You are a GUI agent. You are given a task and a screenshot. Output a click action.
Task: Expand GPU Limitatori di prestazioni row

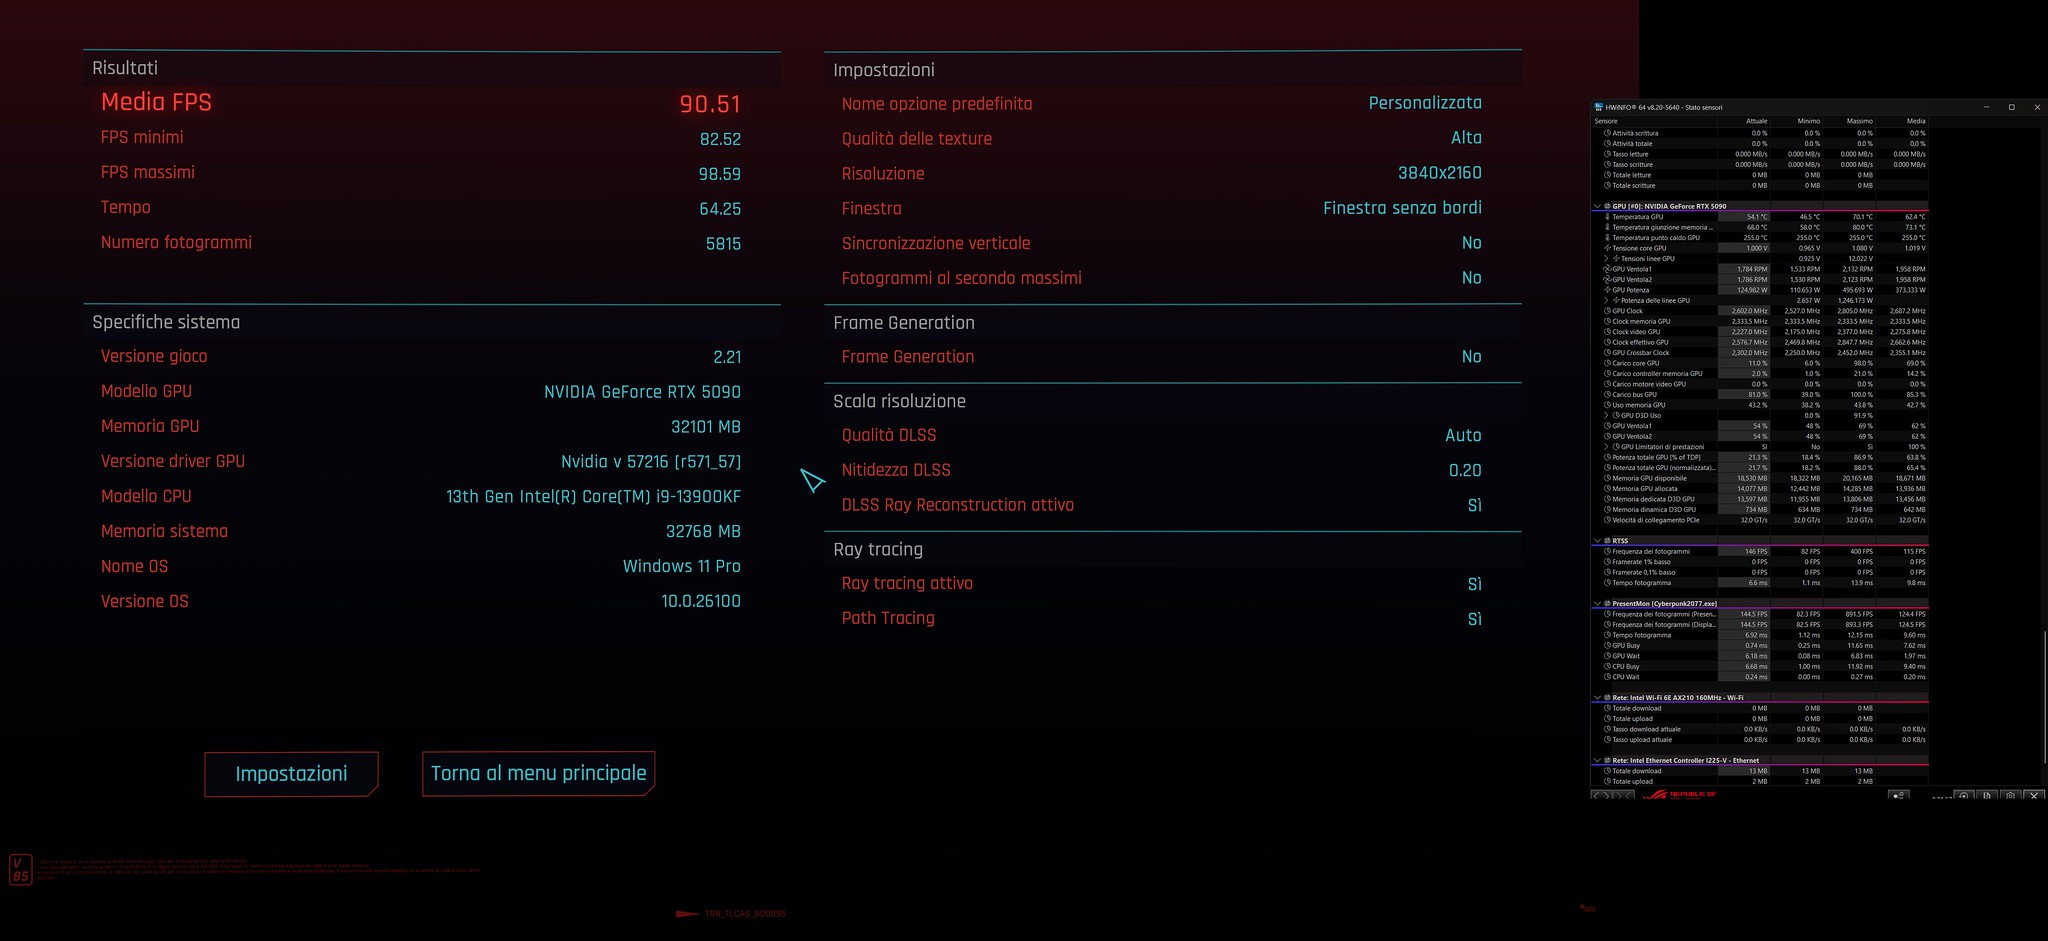point(1607,447)
